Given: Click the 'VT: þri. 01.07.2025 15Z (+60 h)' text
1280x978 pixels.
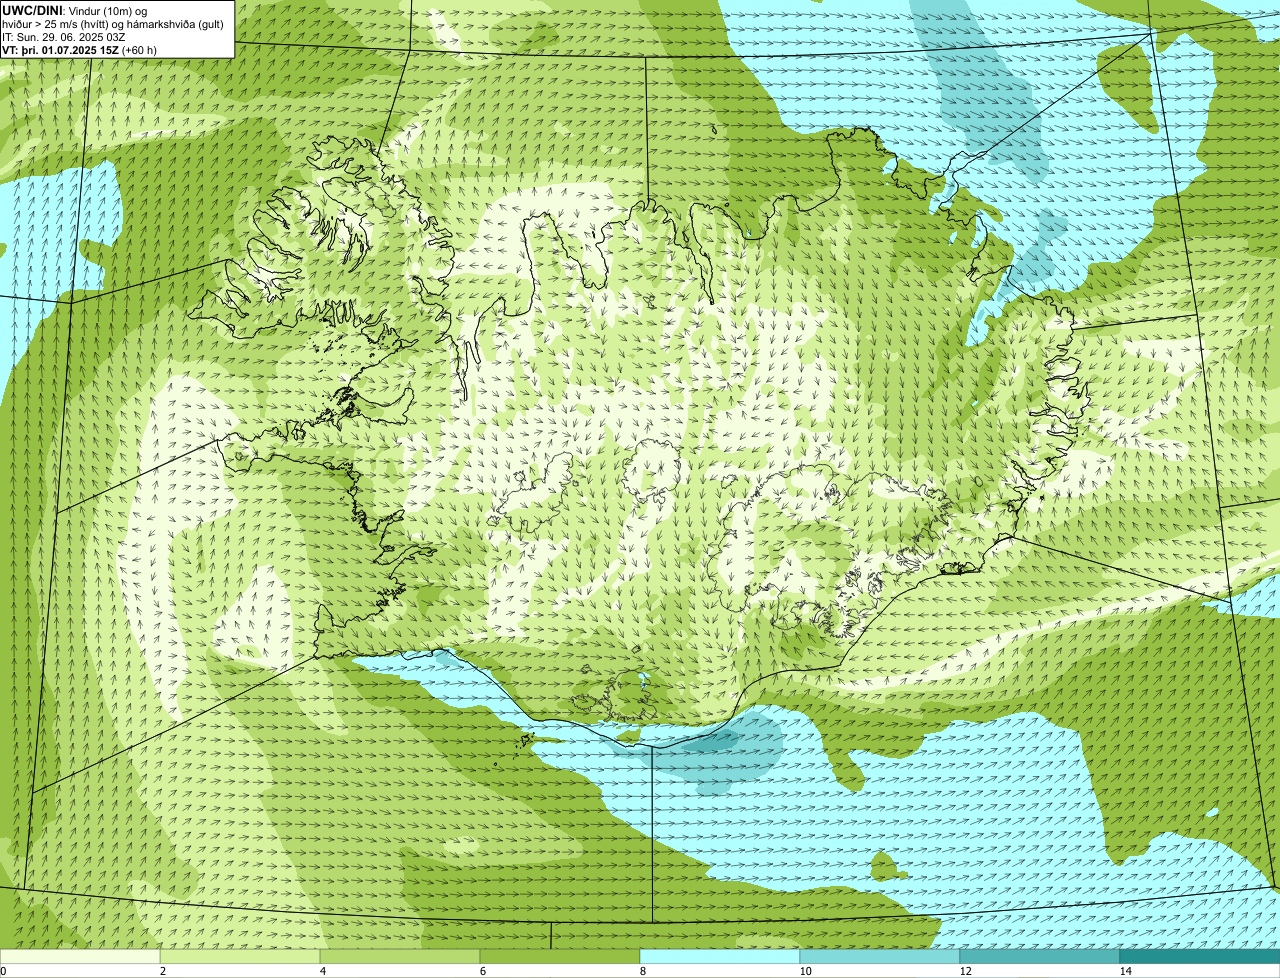Looking at the screenshot, I should 80,50.
